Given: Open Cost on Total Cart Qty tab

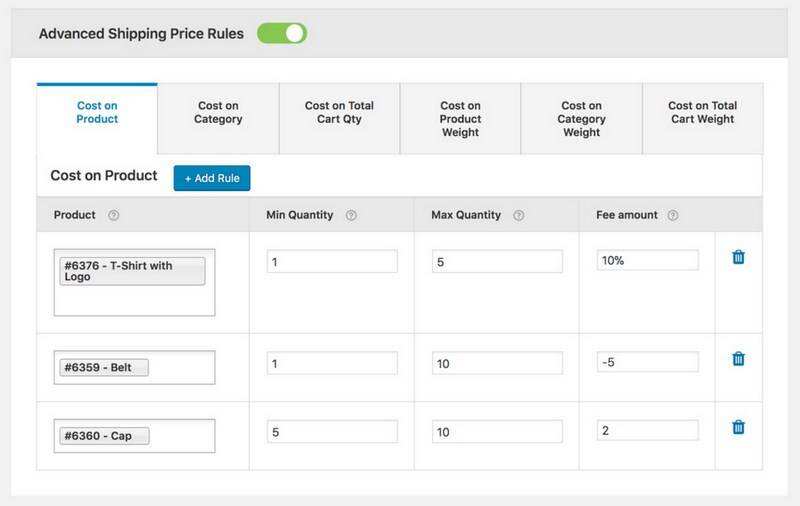Looking at the screenshot, I should click(x=339, y=112).
